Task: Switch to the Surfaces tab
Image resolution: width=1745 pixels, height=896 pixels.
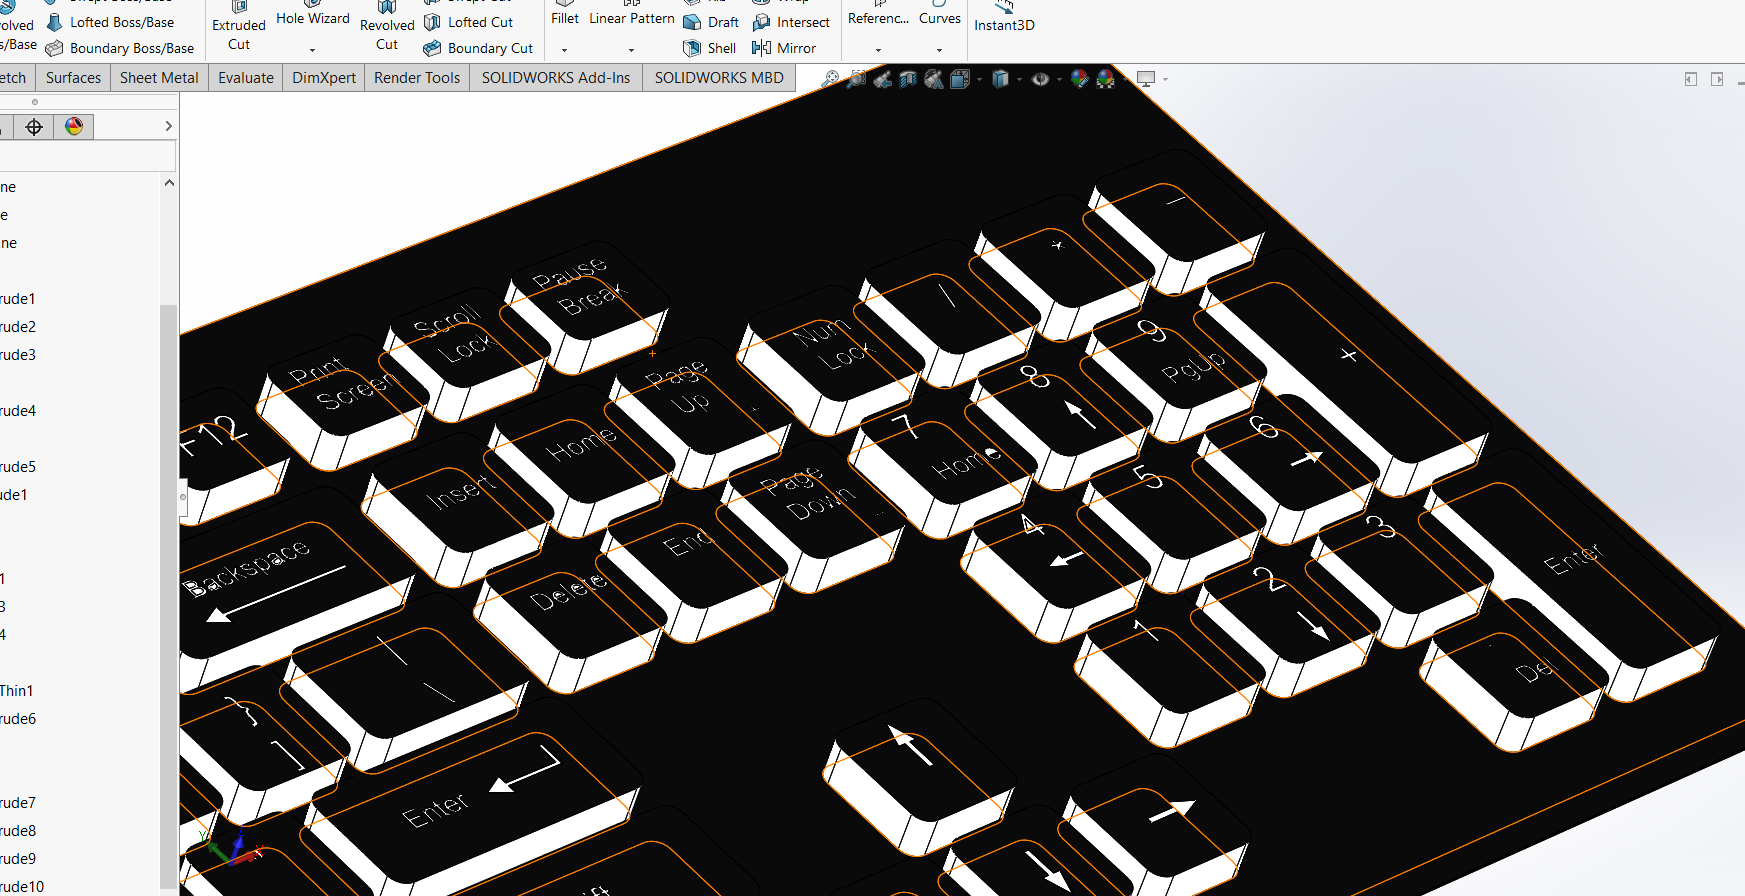Action: [73, 77]
